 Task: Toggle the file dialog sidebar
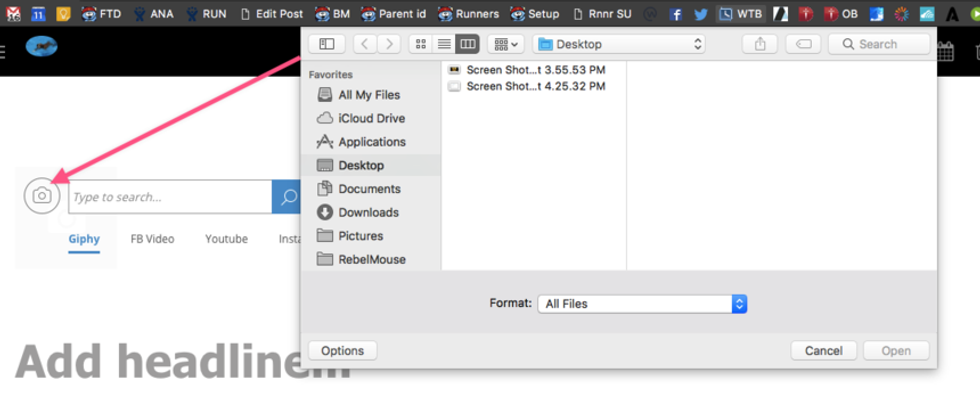coord(326,44)
